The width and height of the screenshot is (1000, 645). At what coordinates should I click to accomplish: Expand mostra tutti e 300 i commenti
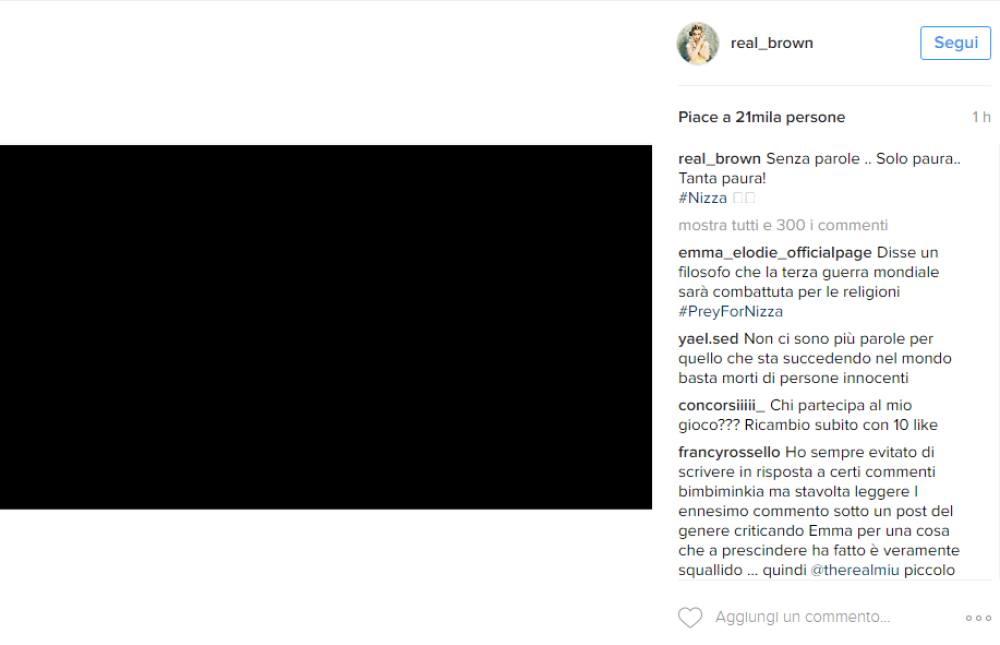783,225
